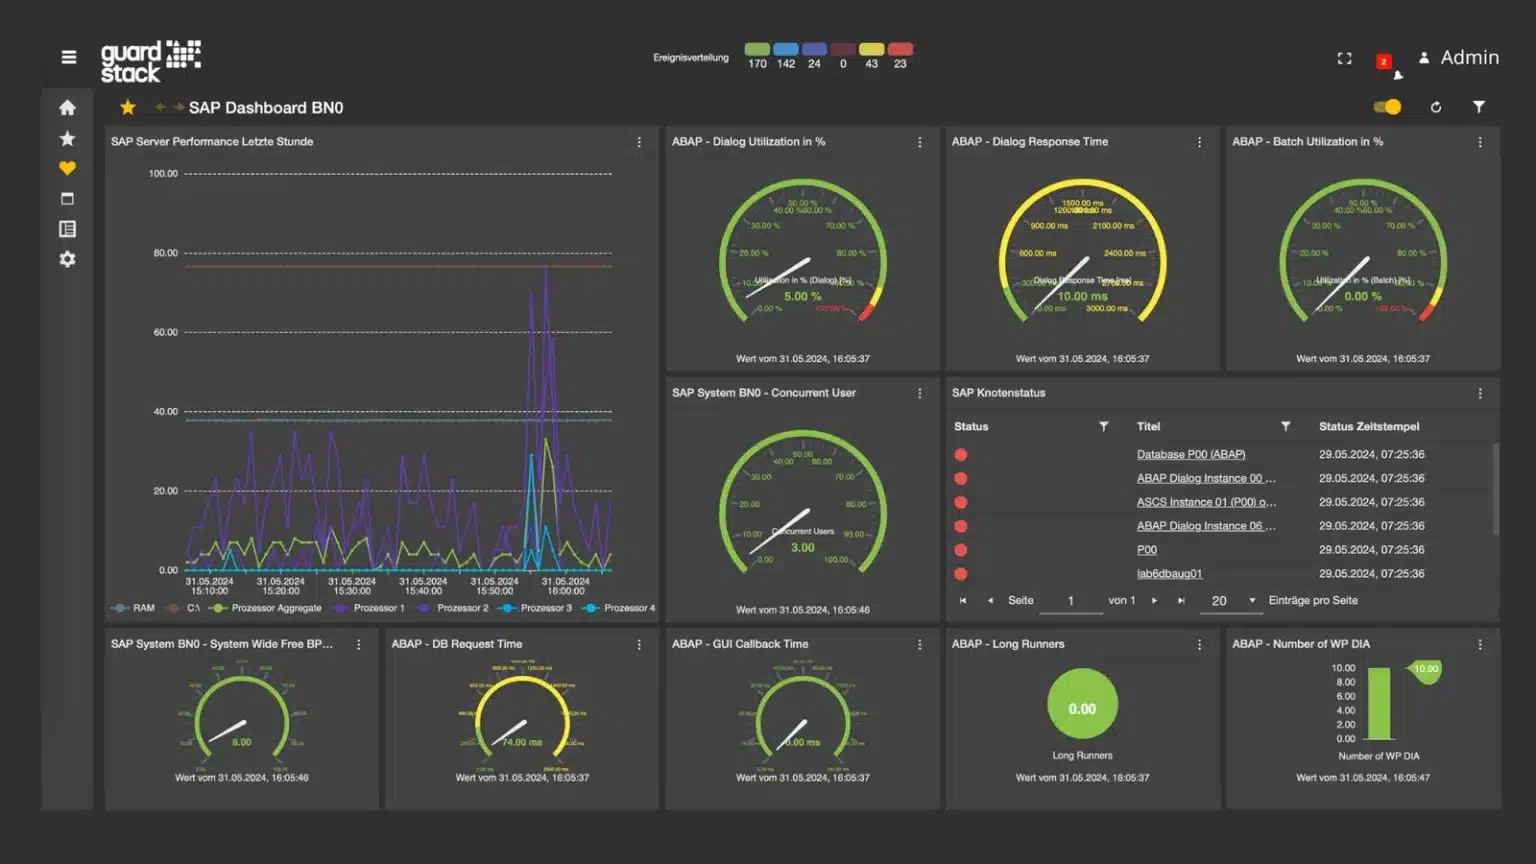Viewport: 1536px width, 864px height.
Task: Click the Seite page number field
Action: pos(1070,601)
